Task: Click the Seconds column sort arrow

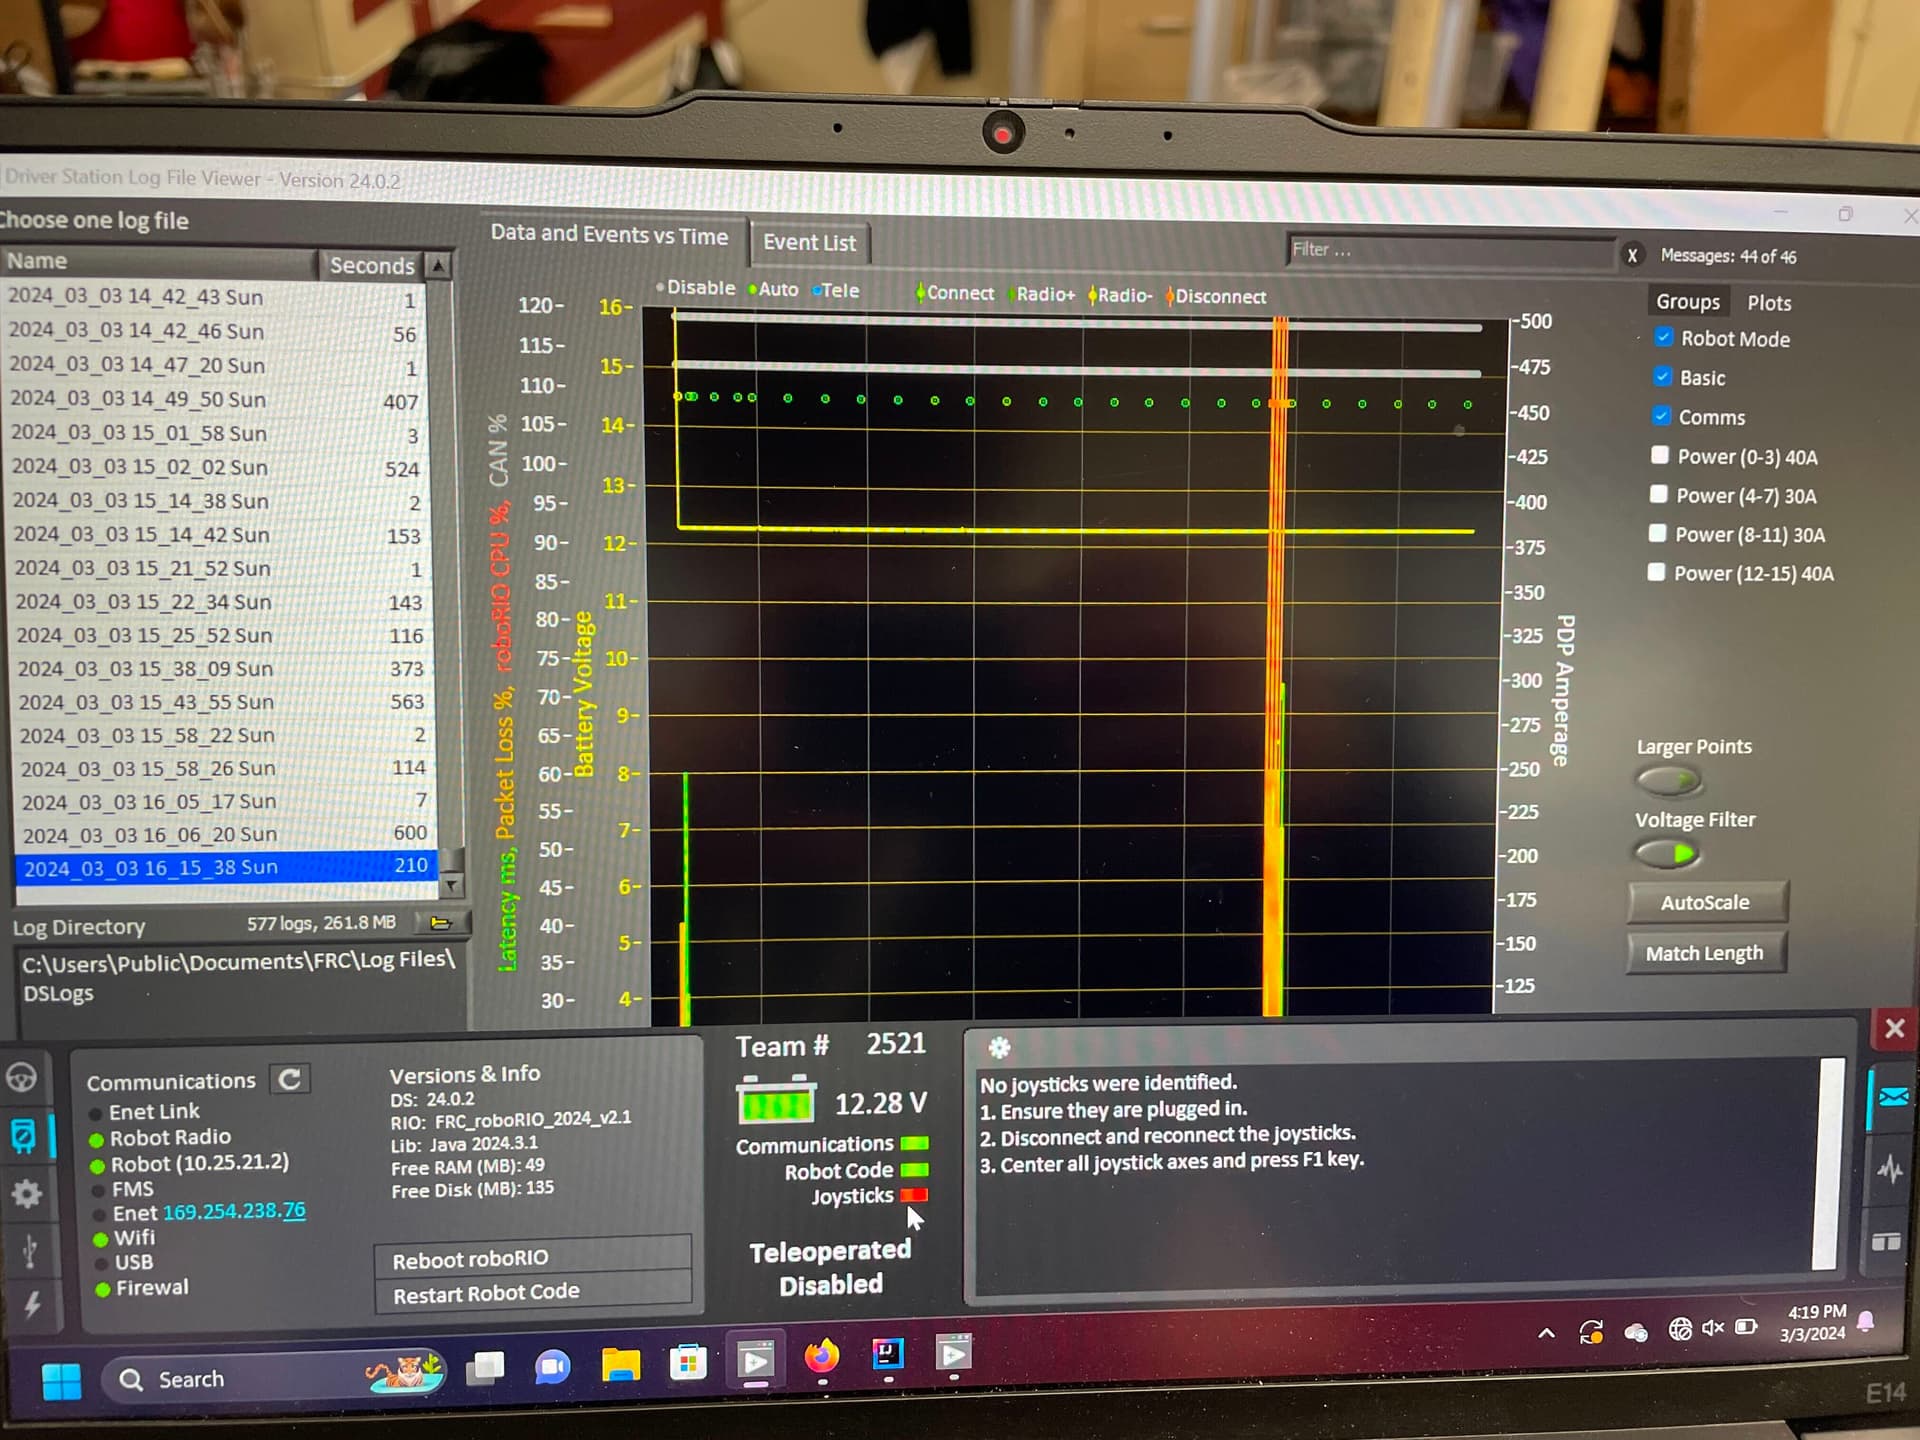Action: (438, 265)
